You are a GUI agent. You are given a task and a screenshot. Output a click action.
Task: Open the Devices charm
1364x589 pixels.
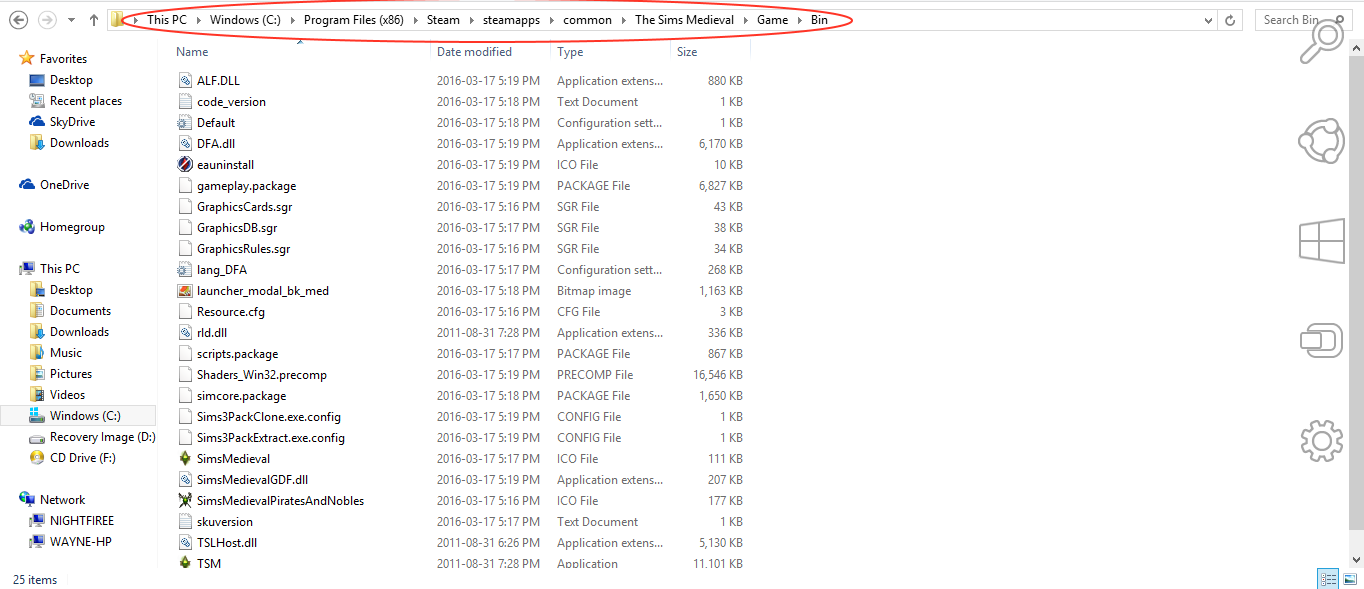(1321, 340)
